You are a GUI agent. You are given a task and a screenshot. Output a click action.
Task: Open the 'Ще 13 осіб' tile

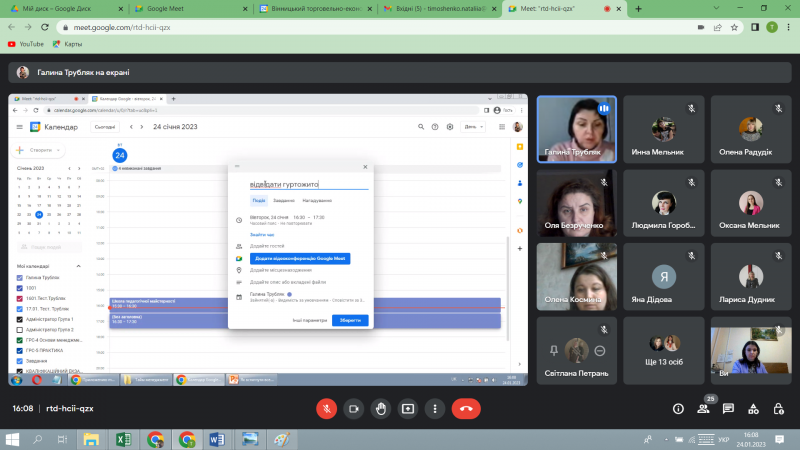pyautogui.click(x=664, y=351)
